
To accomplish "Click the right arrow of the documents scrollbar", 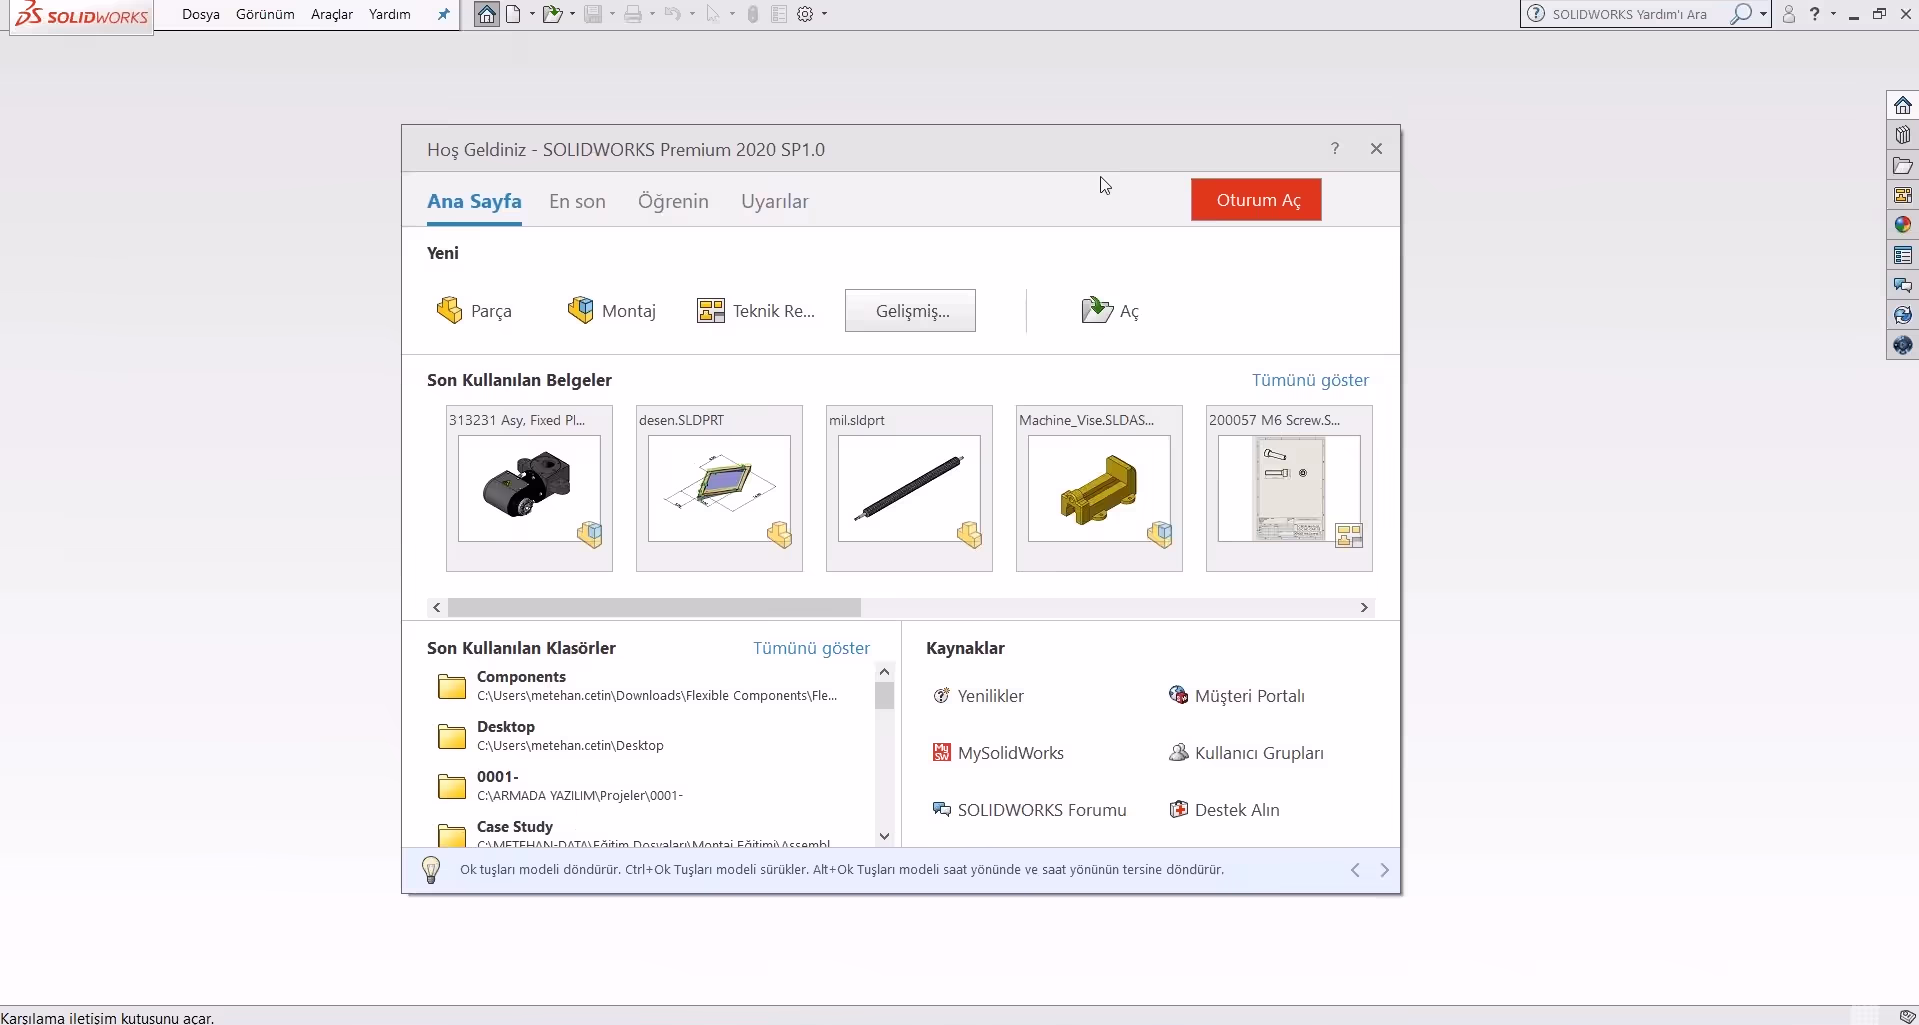I will (1364, 607).
